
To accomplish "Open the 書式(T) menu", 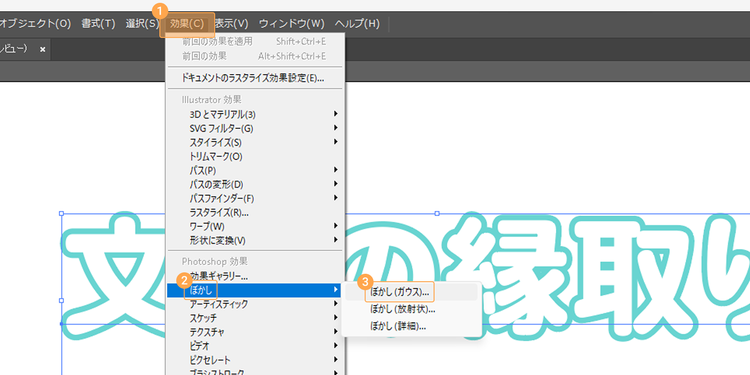I will (98, 23).
